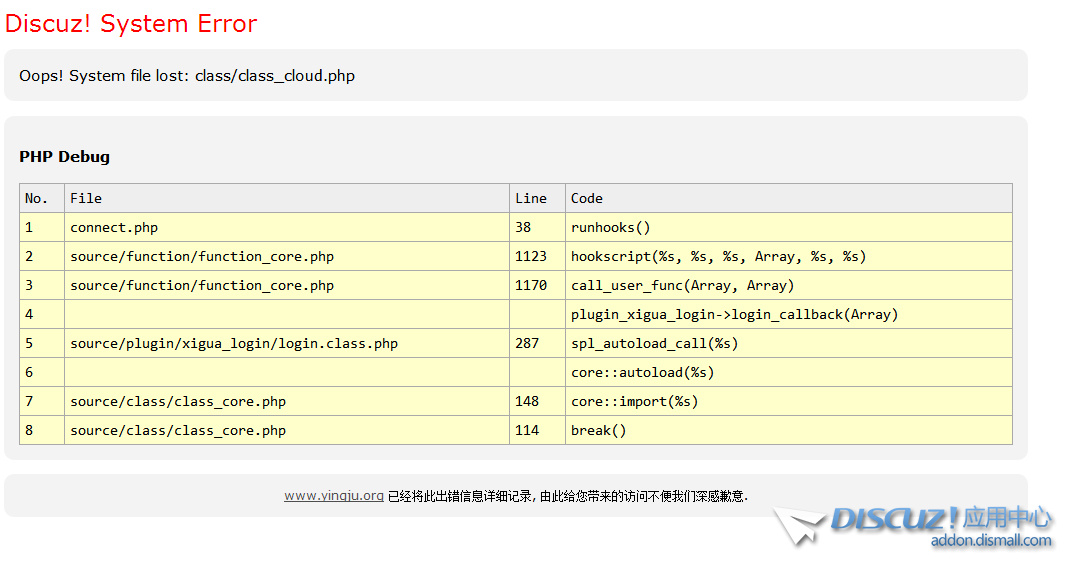Click the 'Line' column header
Viewport: 1070px width, 566px height.
(537, 198)
